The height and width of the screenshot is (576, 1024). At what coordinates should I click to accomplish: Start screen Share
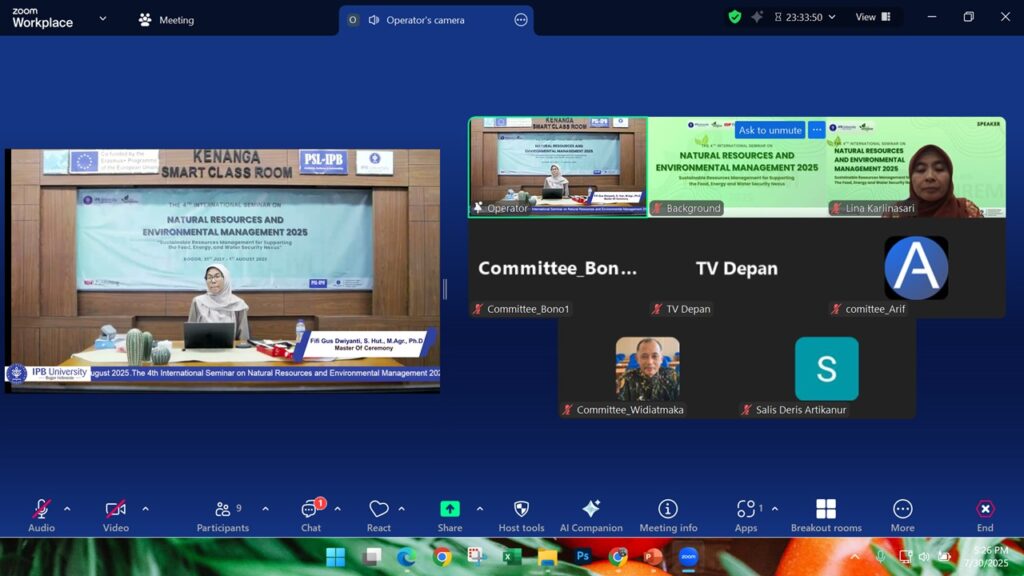pos(450,514)
